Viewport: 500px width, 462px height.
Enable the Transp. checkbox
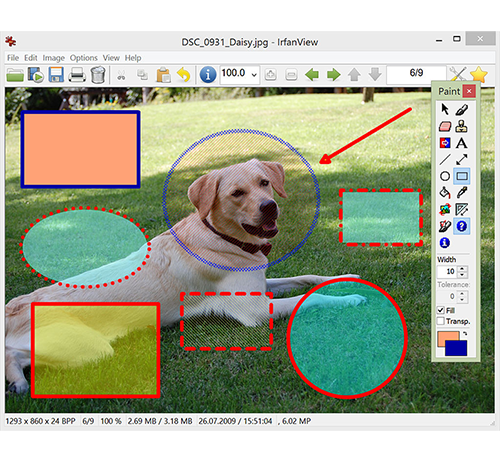point(441,321)
